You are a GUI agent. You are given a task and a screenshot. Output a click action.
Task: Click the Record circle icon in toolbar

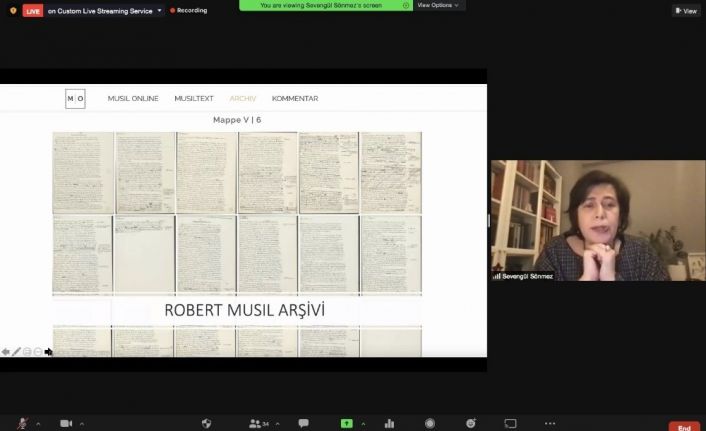pos(430,423)
